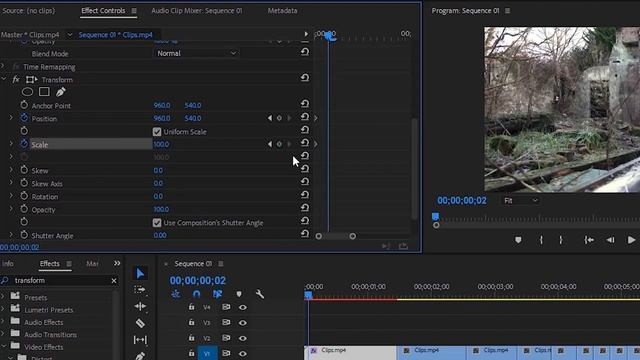Mark Out point in Program monitor
The image size is (640, 360).
(561, 240)
